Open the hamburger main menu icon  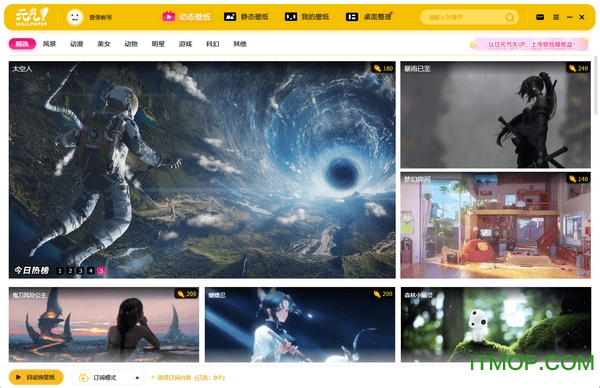click(x=556, y=17)
